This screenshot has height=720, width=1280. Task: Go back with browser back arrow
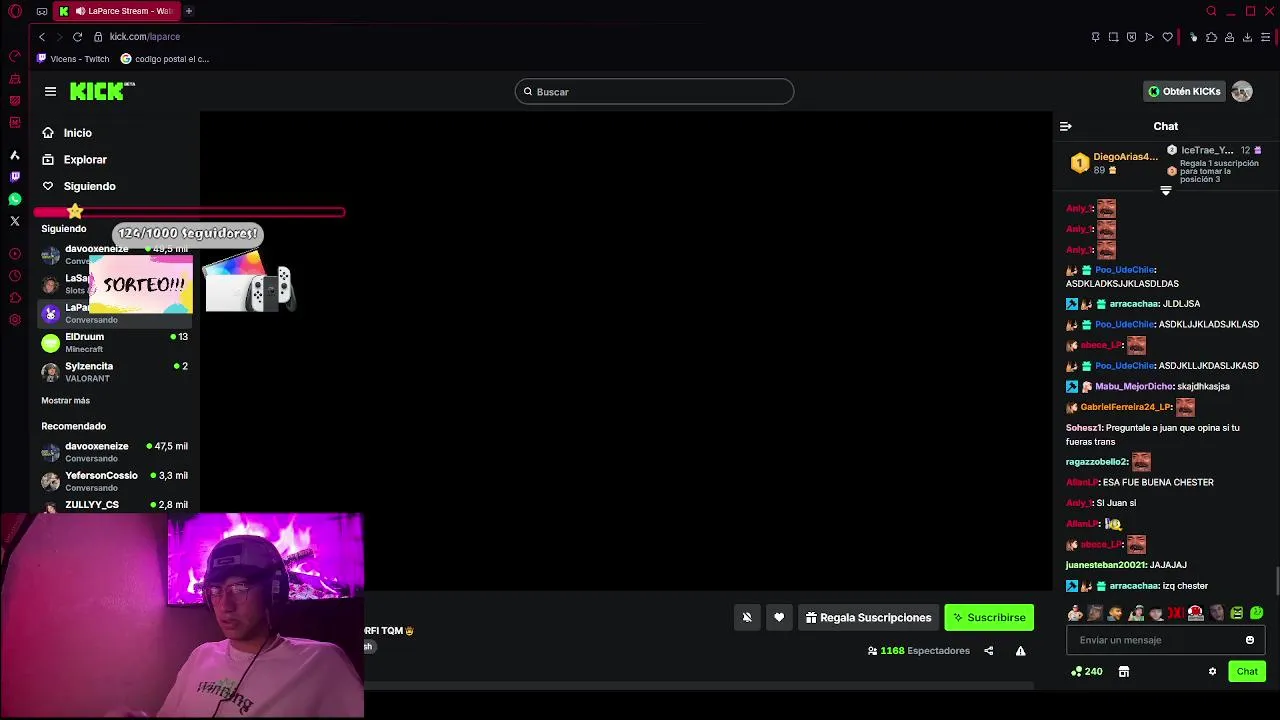(x=42, y=37)
